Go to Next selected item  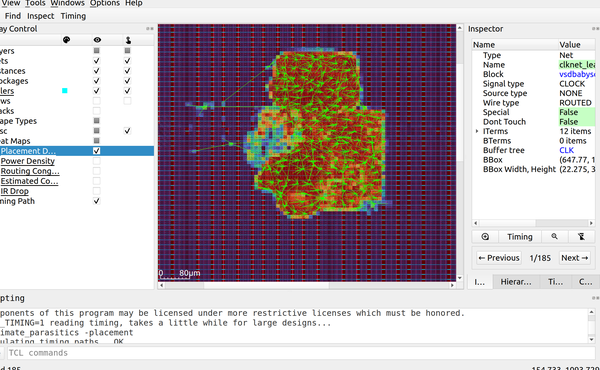pyautogui.click(x=574, y=258)
